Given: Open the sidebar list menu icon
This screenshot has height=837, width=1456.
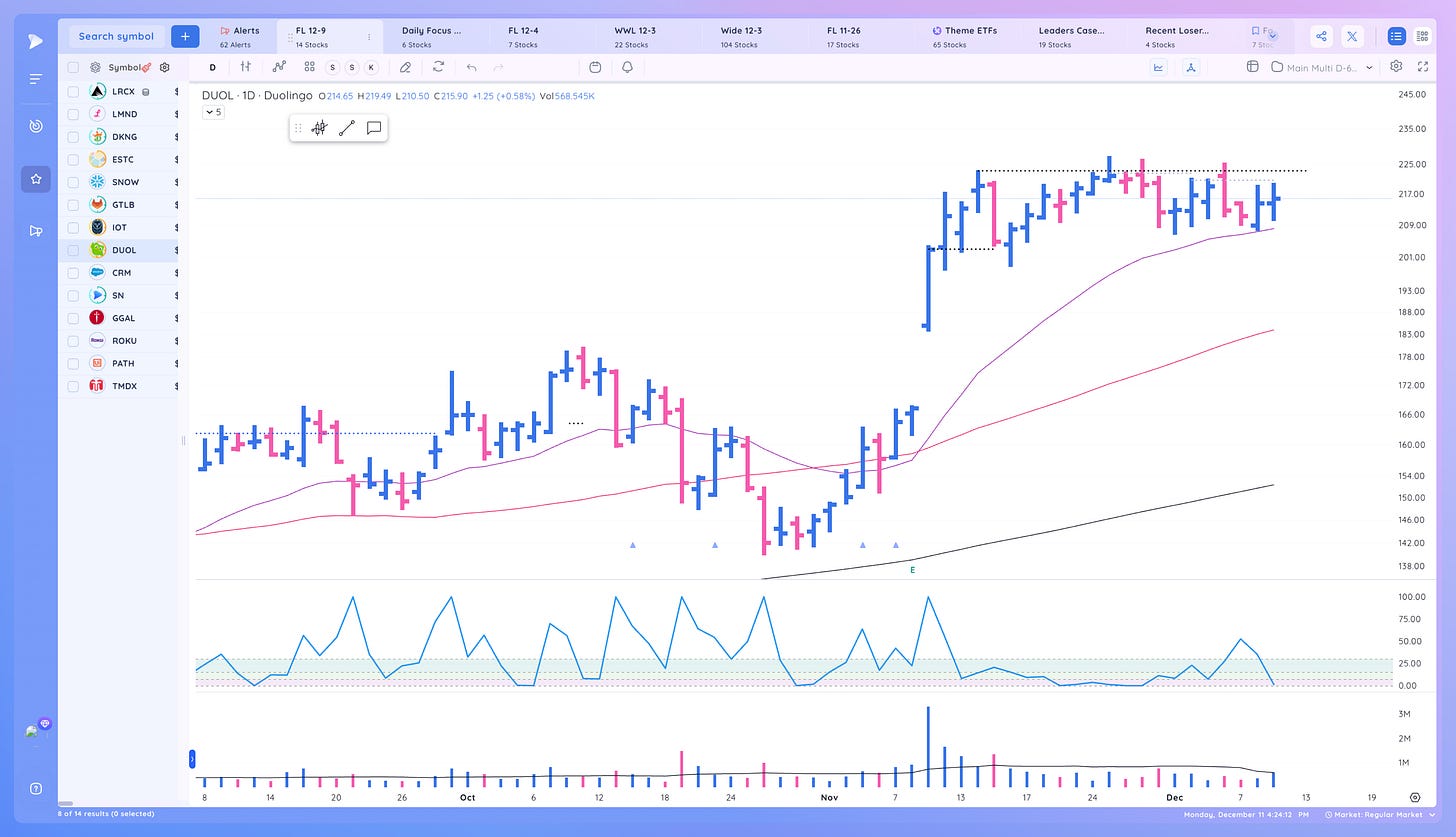Looking at the screenshot, I should tap(35, 79).
